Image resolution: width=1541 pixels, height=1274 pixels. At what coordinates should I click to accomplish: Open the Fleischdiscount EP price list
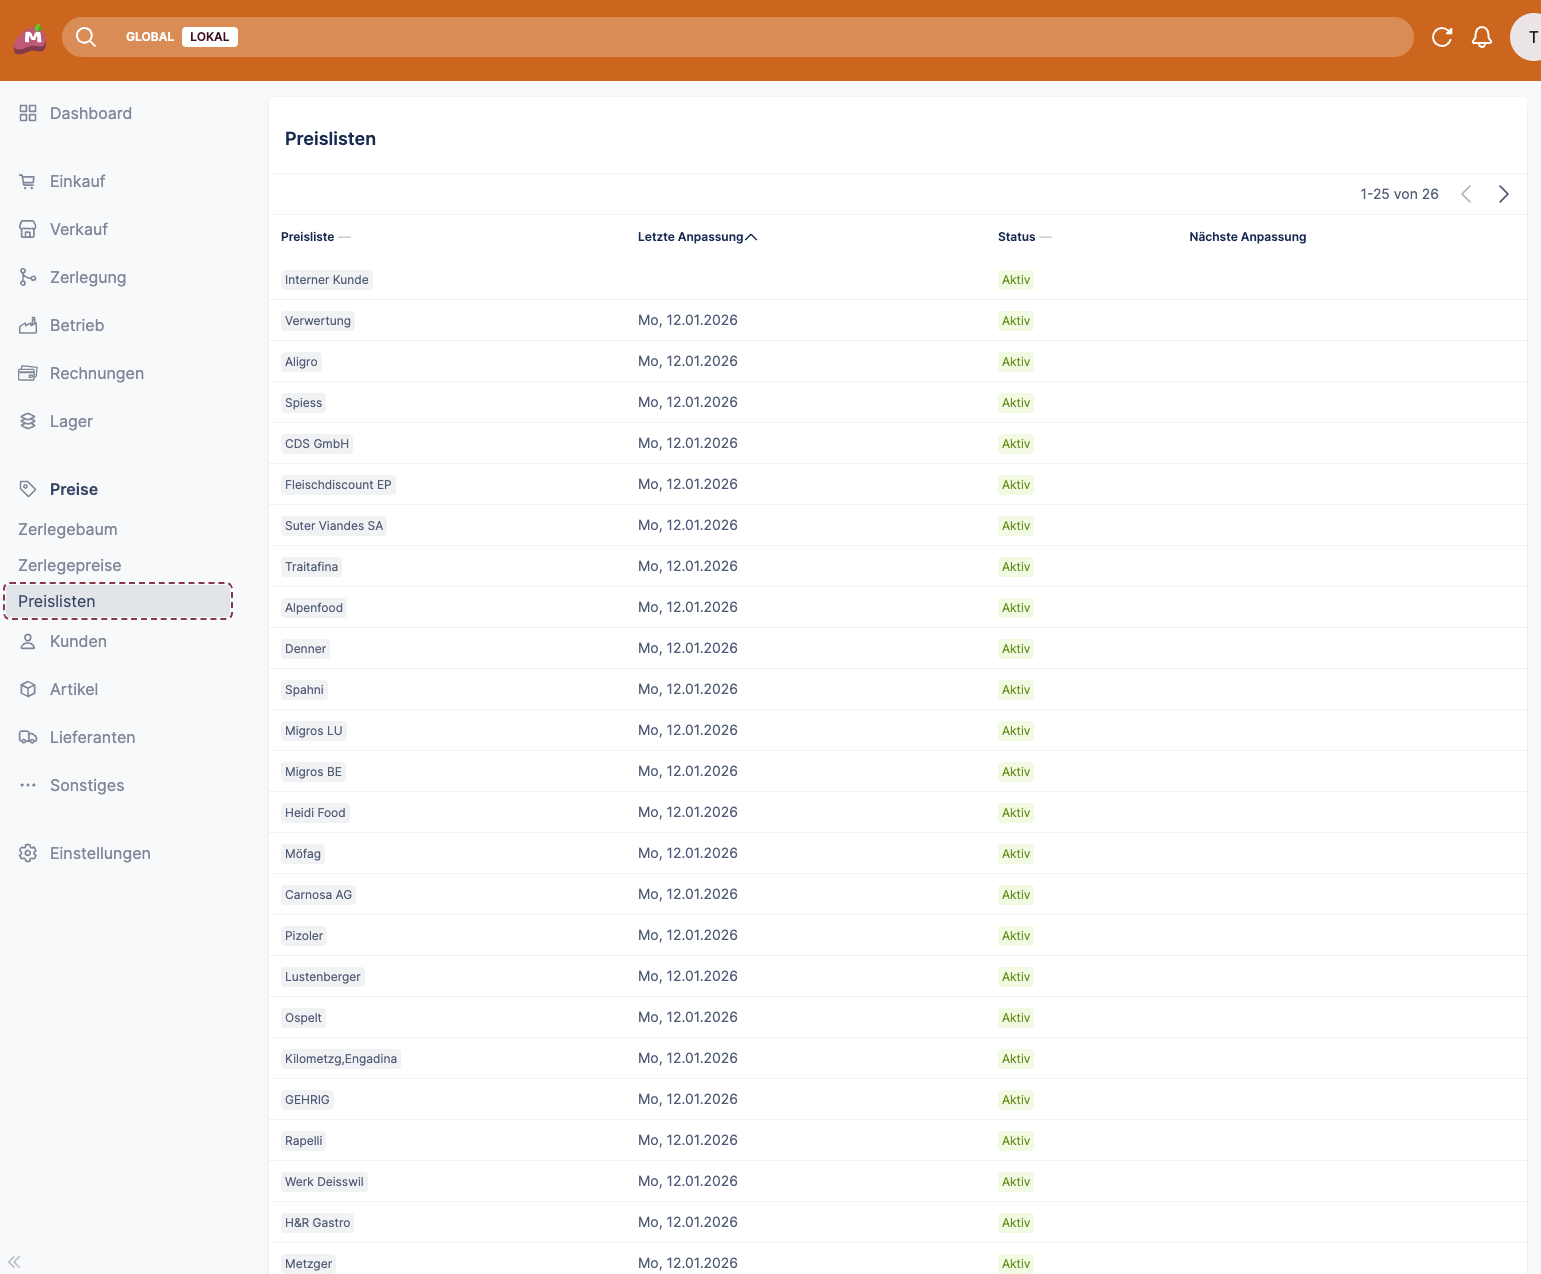[x=338, y=485]
